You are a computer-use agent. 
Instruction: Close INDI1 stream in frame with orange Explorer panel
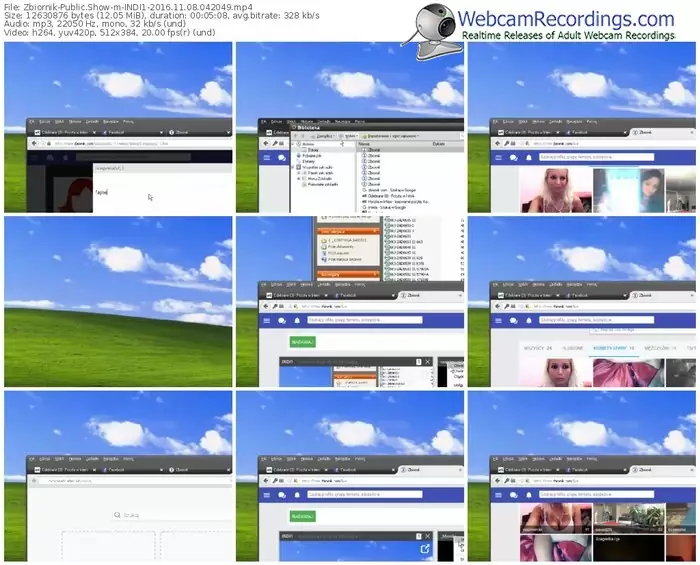(x=427, y=361)
